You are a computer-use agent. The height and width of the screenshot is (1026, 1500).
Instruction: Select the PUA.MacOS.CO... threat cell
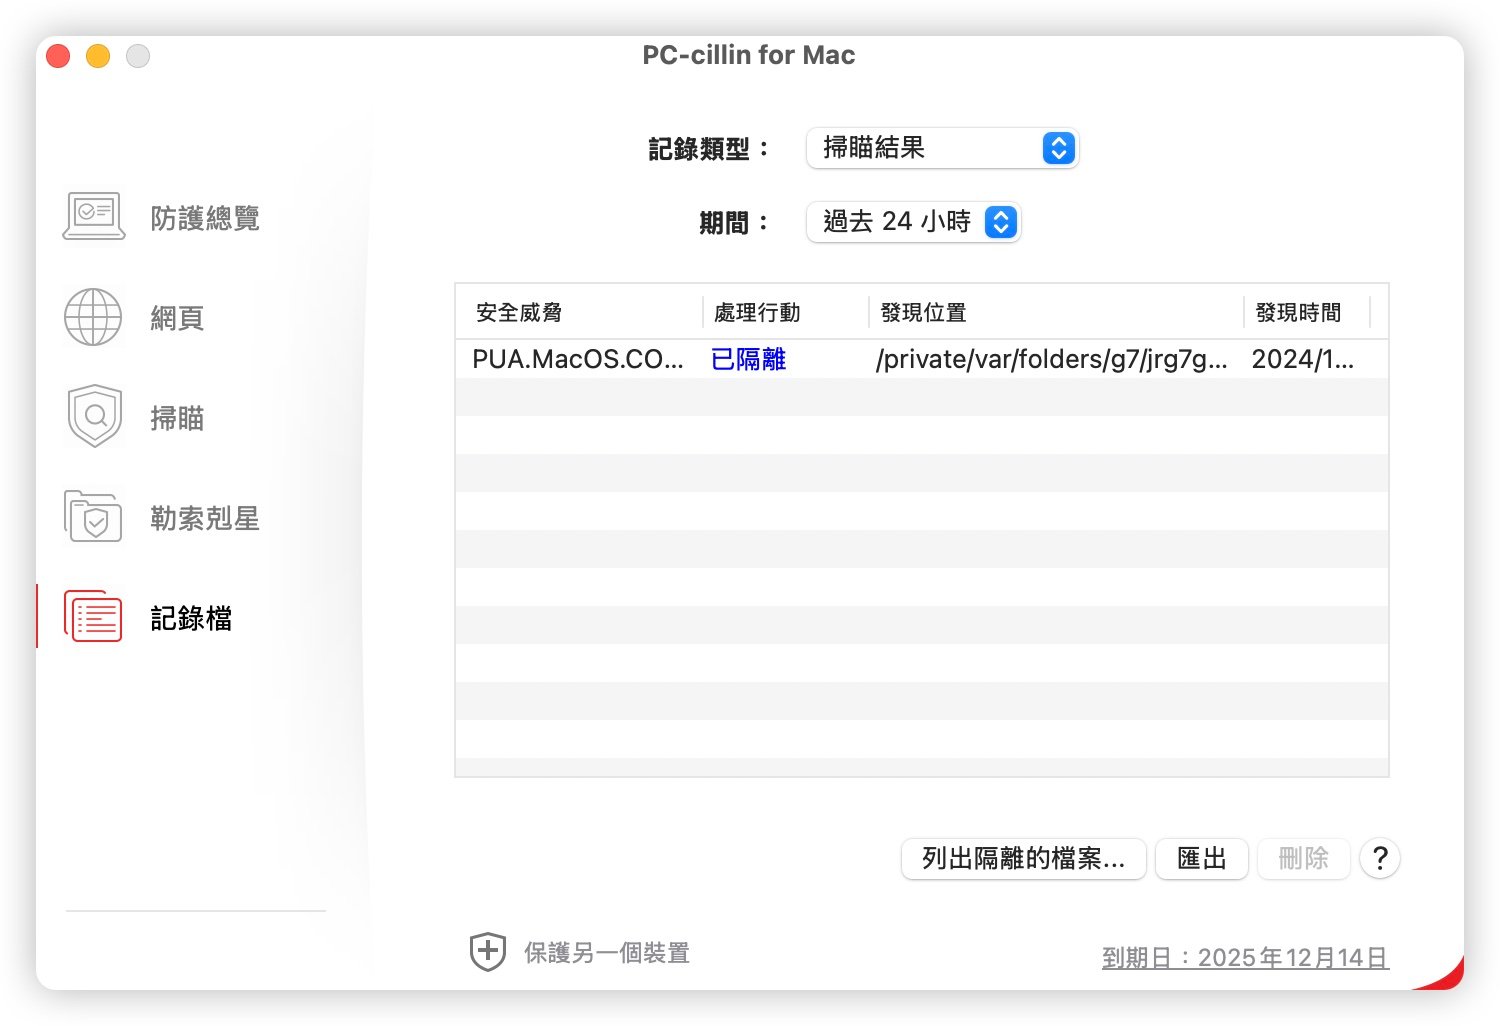[x=578, y=359]
